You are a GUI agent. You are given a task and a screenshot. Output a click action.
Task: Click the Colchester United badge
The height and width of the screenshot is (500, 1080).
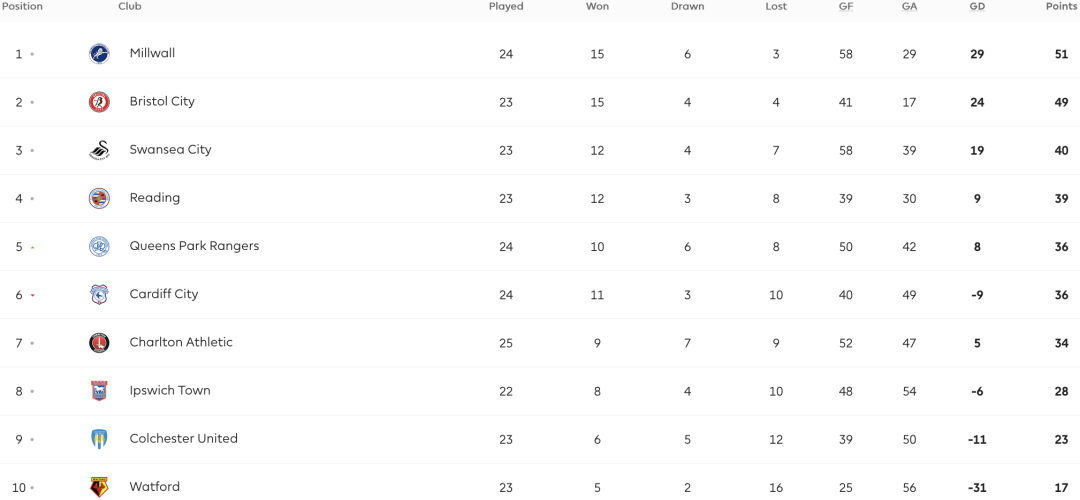[99, 439]
